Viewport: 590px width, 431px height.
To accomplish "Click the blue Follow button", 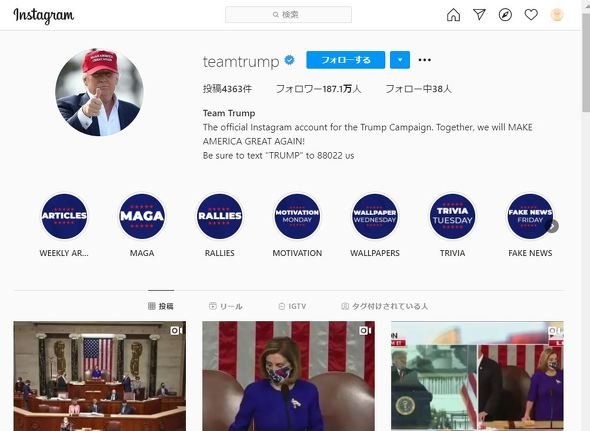I will coord(345,60).
